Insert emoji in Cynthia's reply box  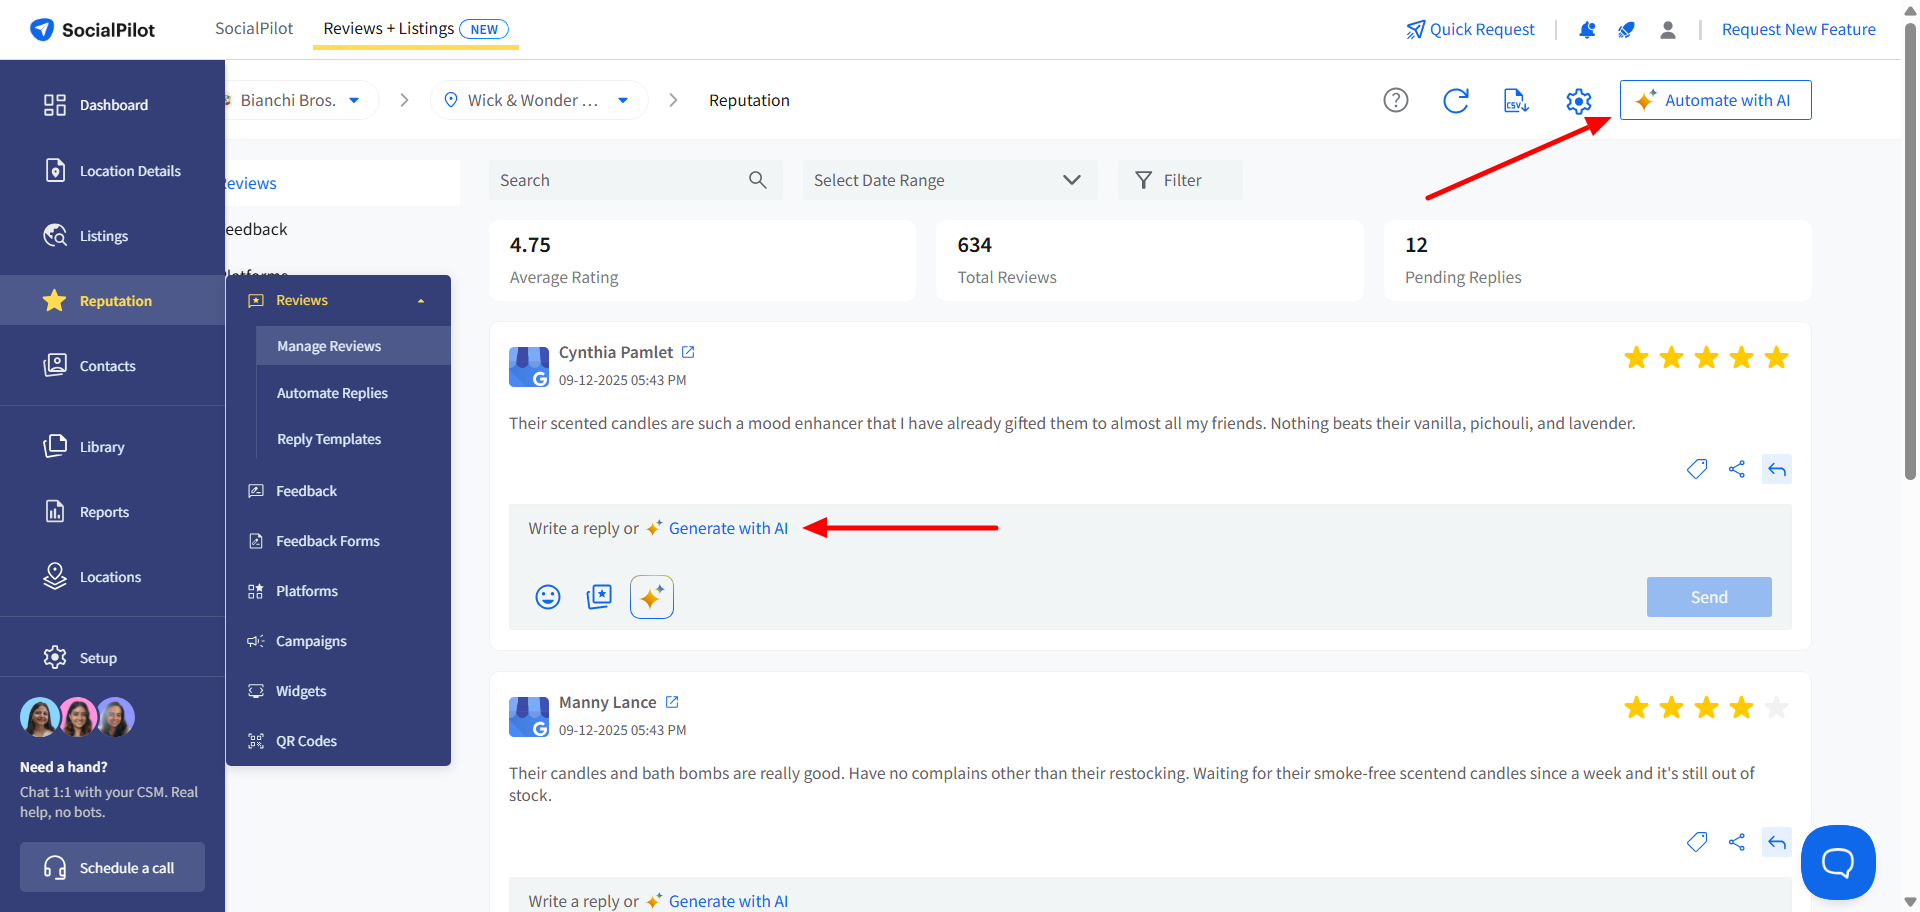coord(548,597)
